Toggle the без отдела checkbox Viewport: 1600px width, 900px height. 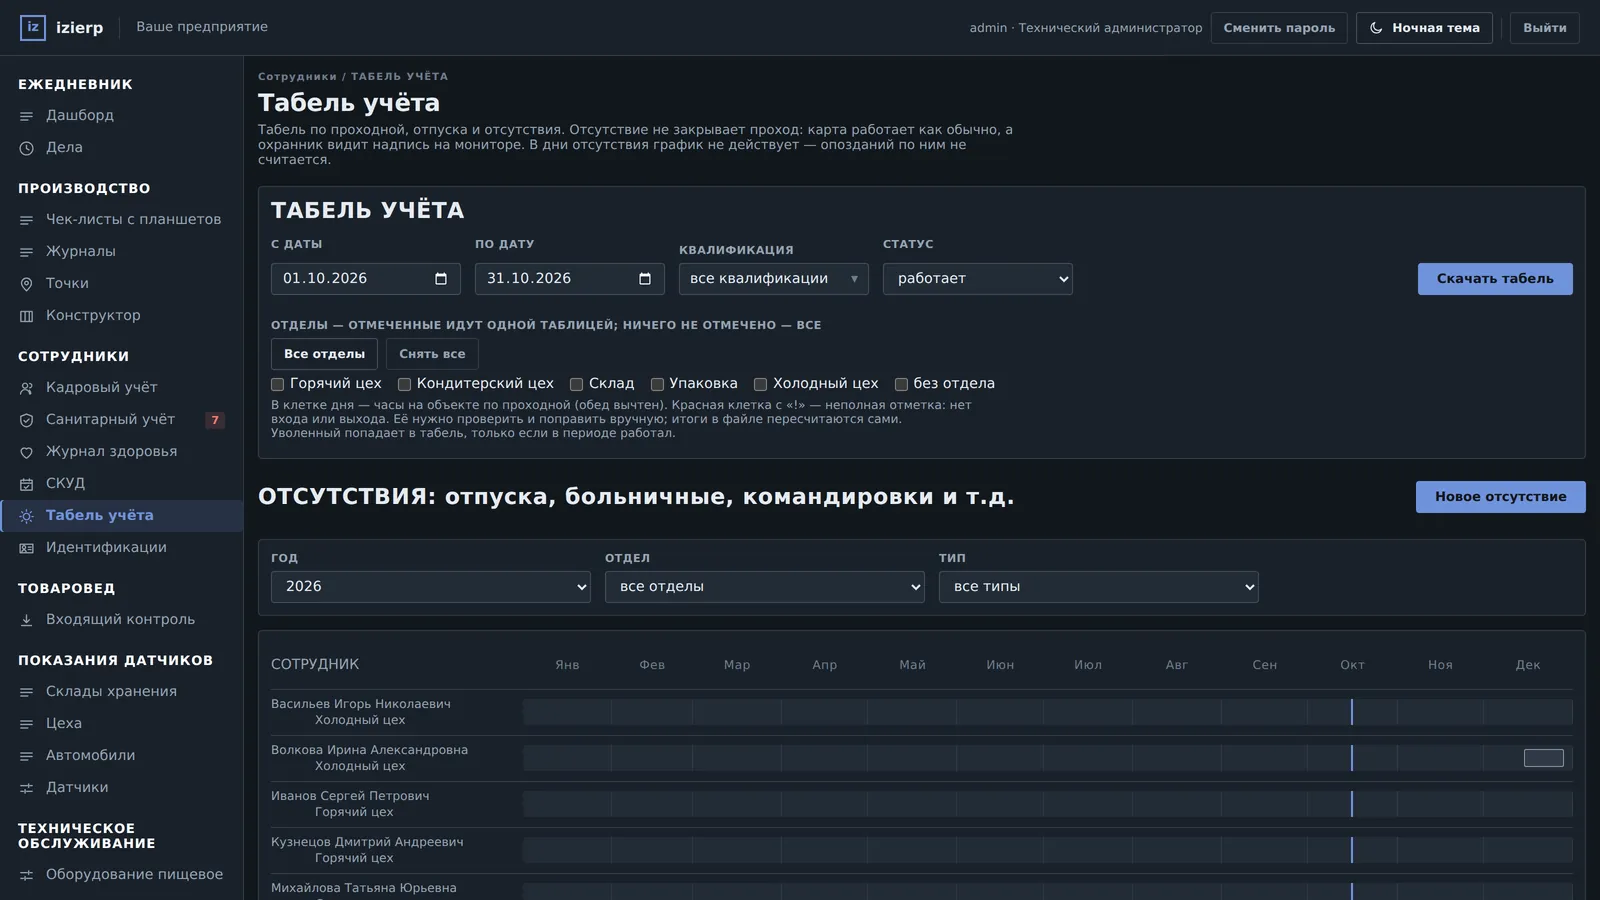(x=901, y=384)
